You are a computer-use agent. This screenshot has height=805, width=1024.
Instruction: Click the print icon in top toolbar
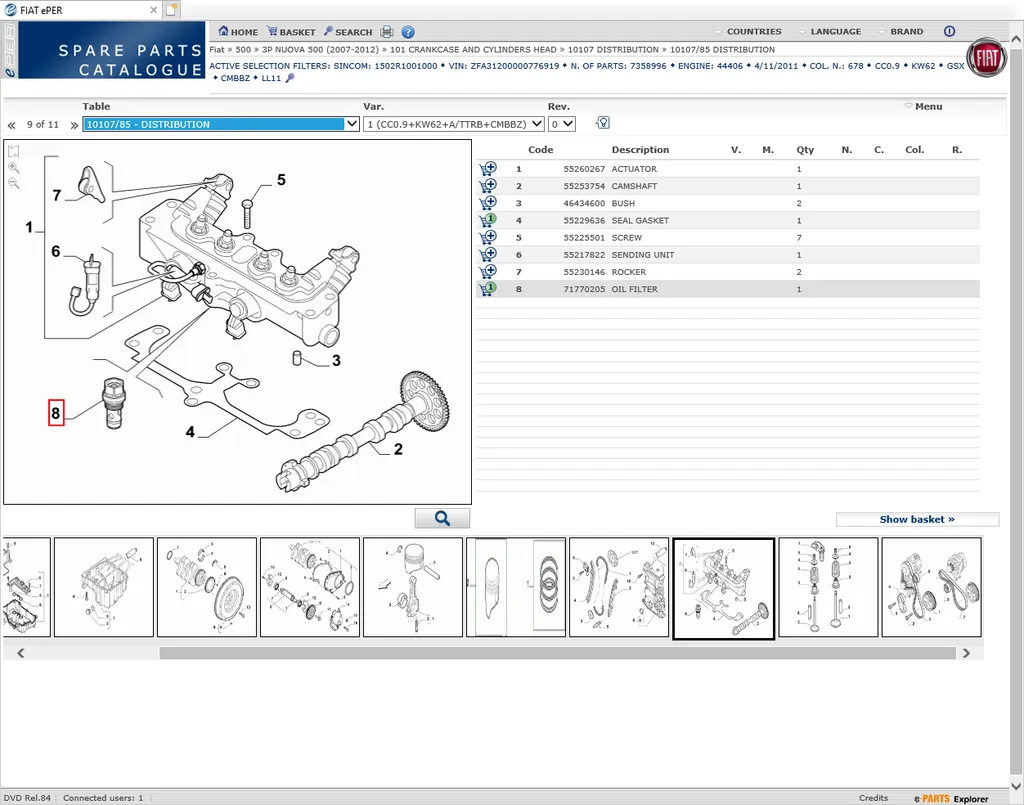coord(387,32)
